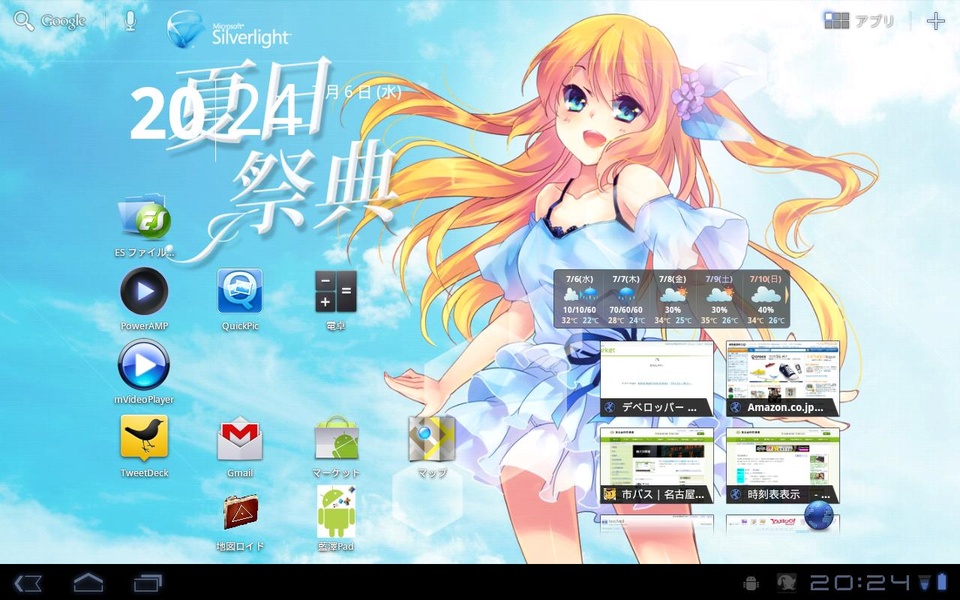Select the 7/8(金) weather forecast
Screen dimensions: 960x600
click(x=673, y=299)
